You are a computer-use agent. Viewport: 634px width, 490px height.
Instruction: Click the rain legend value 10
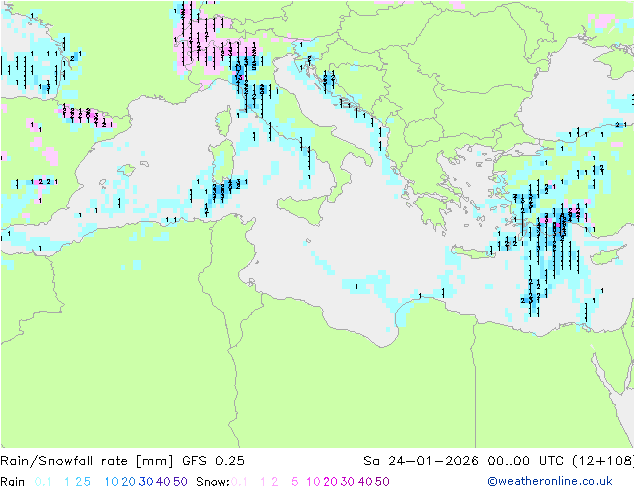coord(111,482)
